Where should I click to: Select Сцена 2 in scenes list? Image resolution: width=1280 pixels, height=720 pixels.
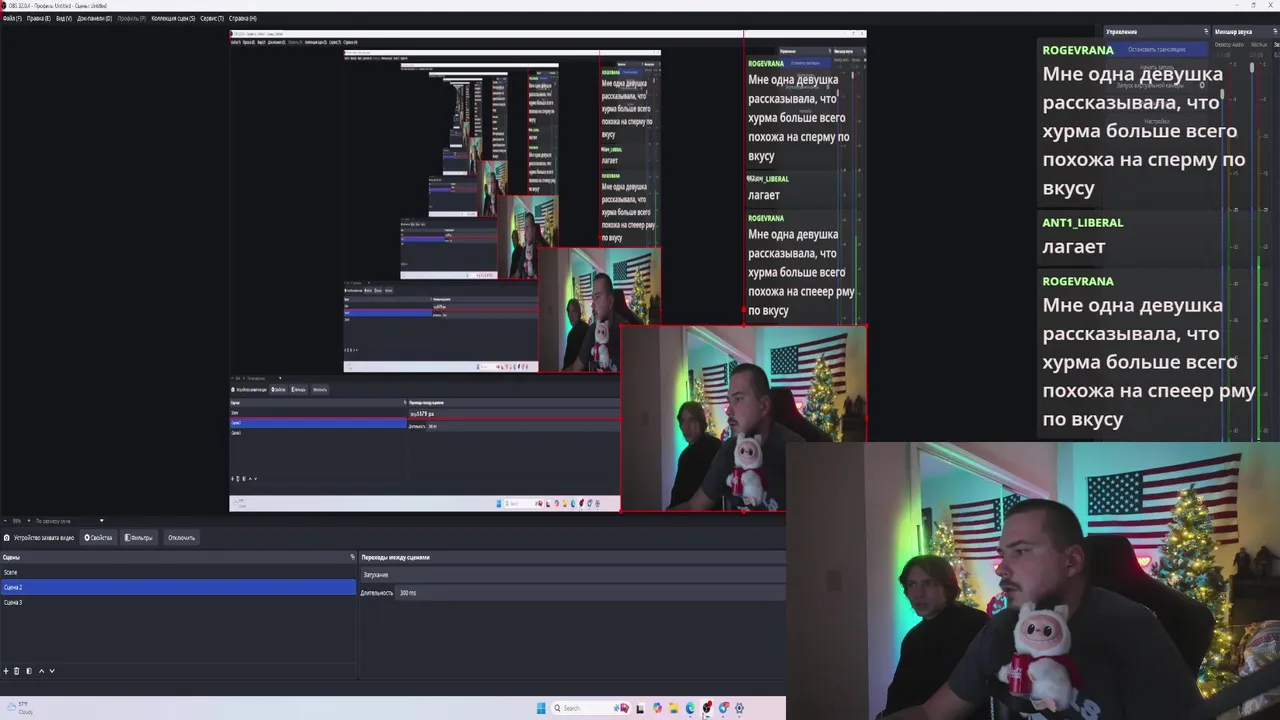pos(178,587)
